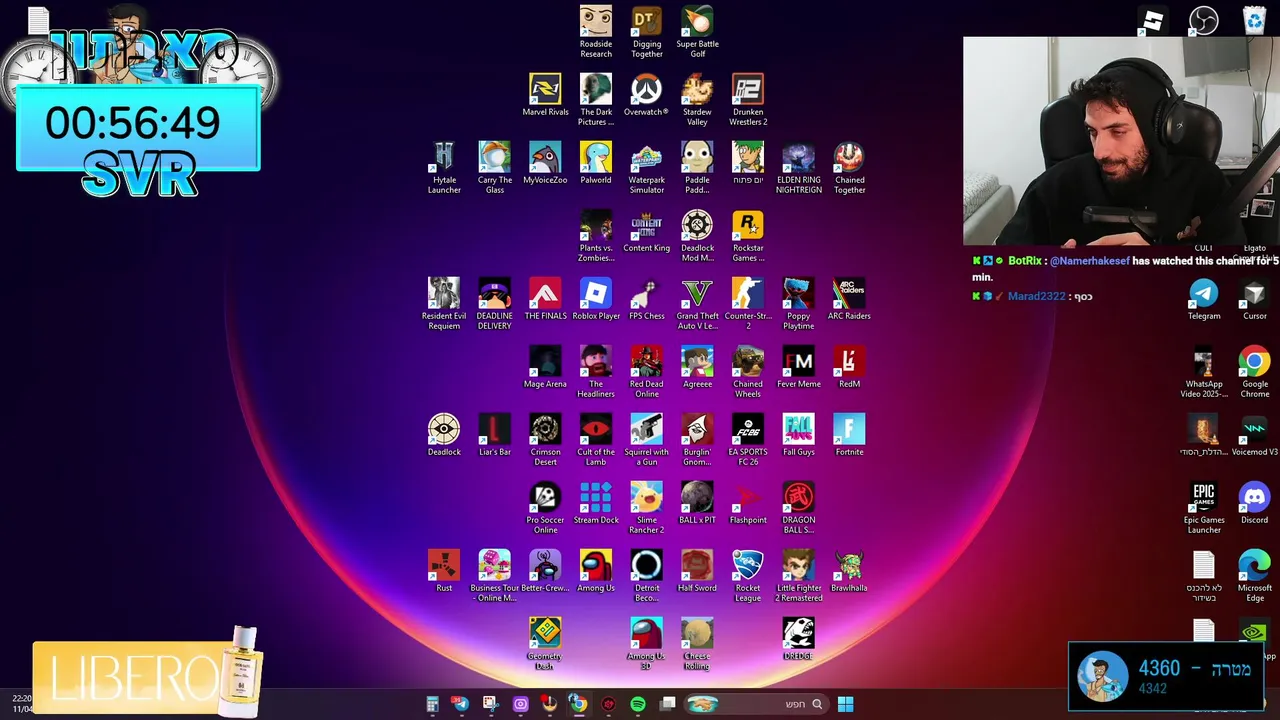
Task: Open Fever Meme desktop icon
Action: click(x=798, y=367)
